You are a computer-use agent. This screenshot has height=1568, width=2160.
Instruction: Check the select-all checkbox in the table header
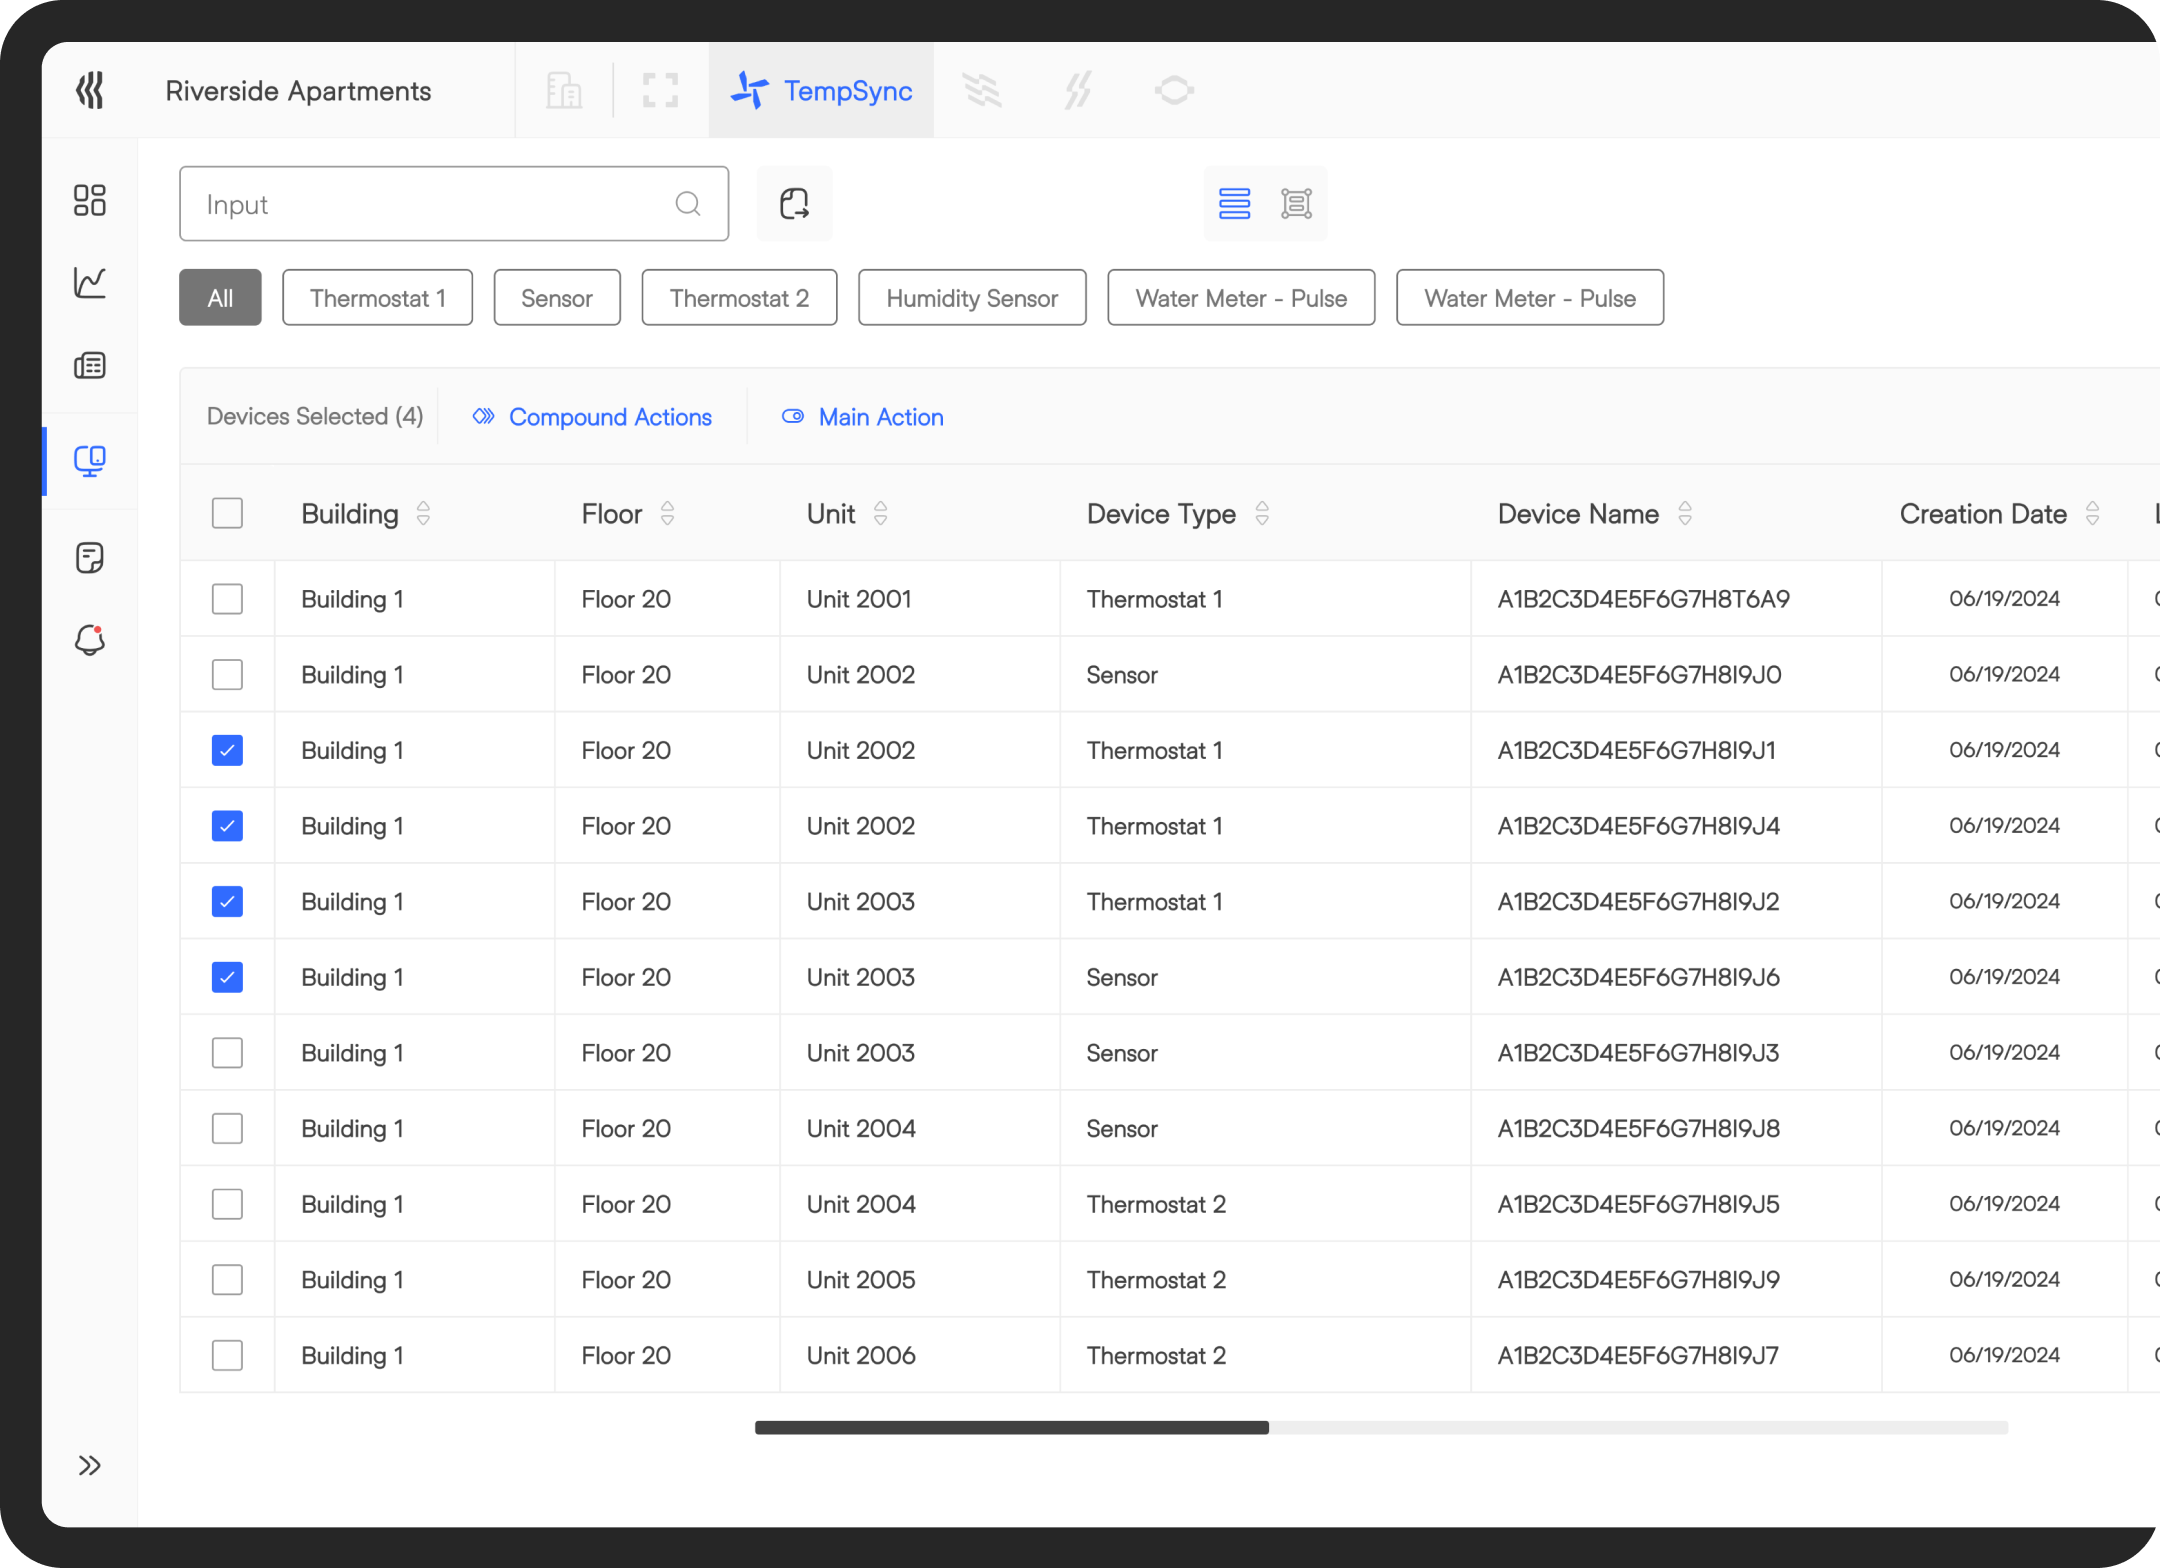pos(227,512)
